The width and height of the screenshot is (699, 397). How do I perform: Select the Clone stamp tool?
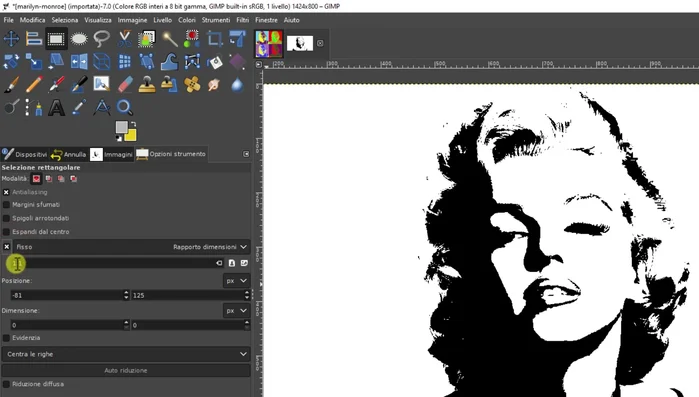[x=147, y=84]
